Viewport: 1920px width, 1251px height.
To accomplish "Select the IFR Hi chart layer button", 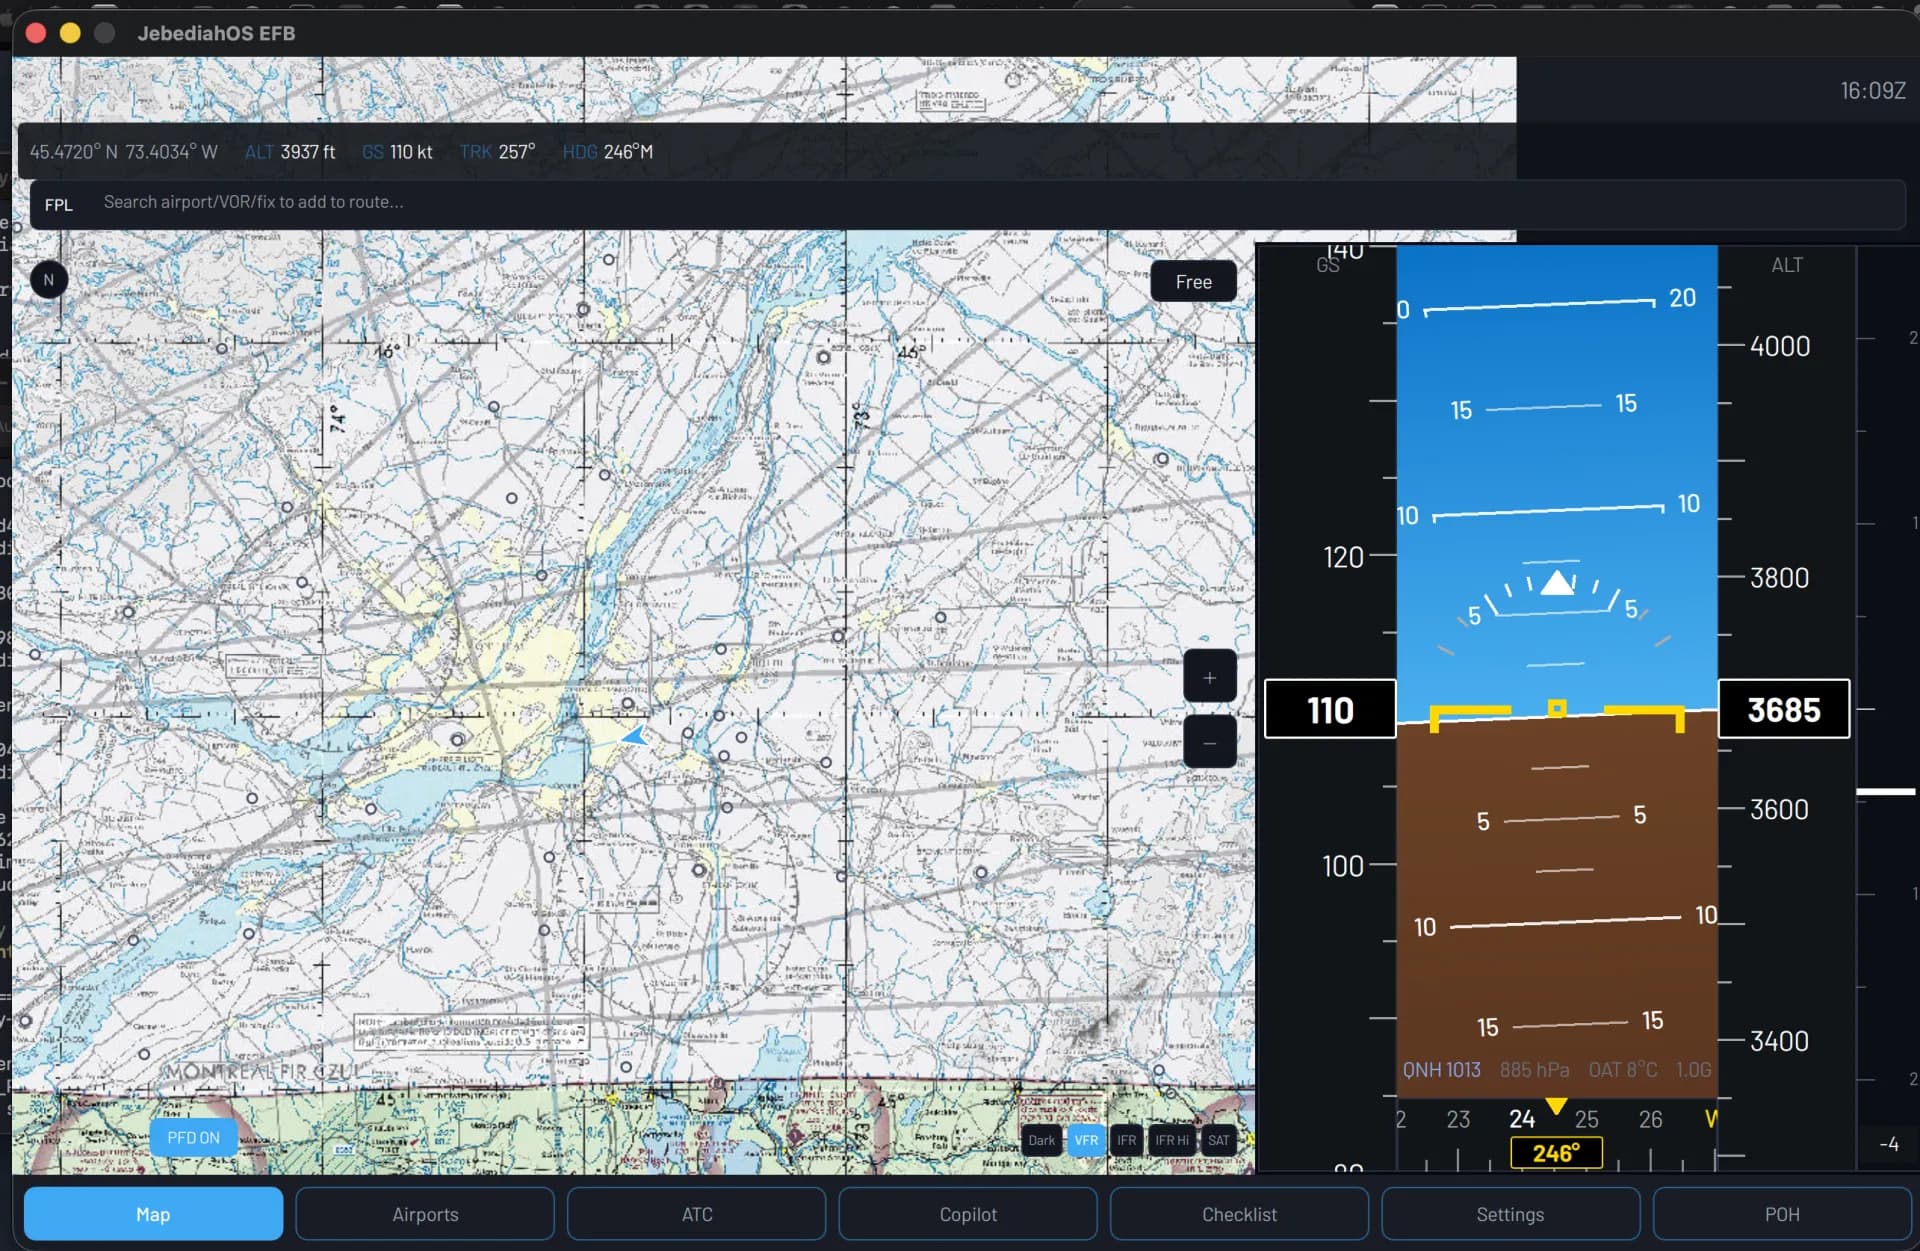I will coord(1172,1140).
